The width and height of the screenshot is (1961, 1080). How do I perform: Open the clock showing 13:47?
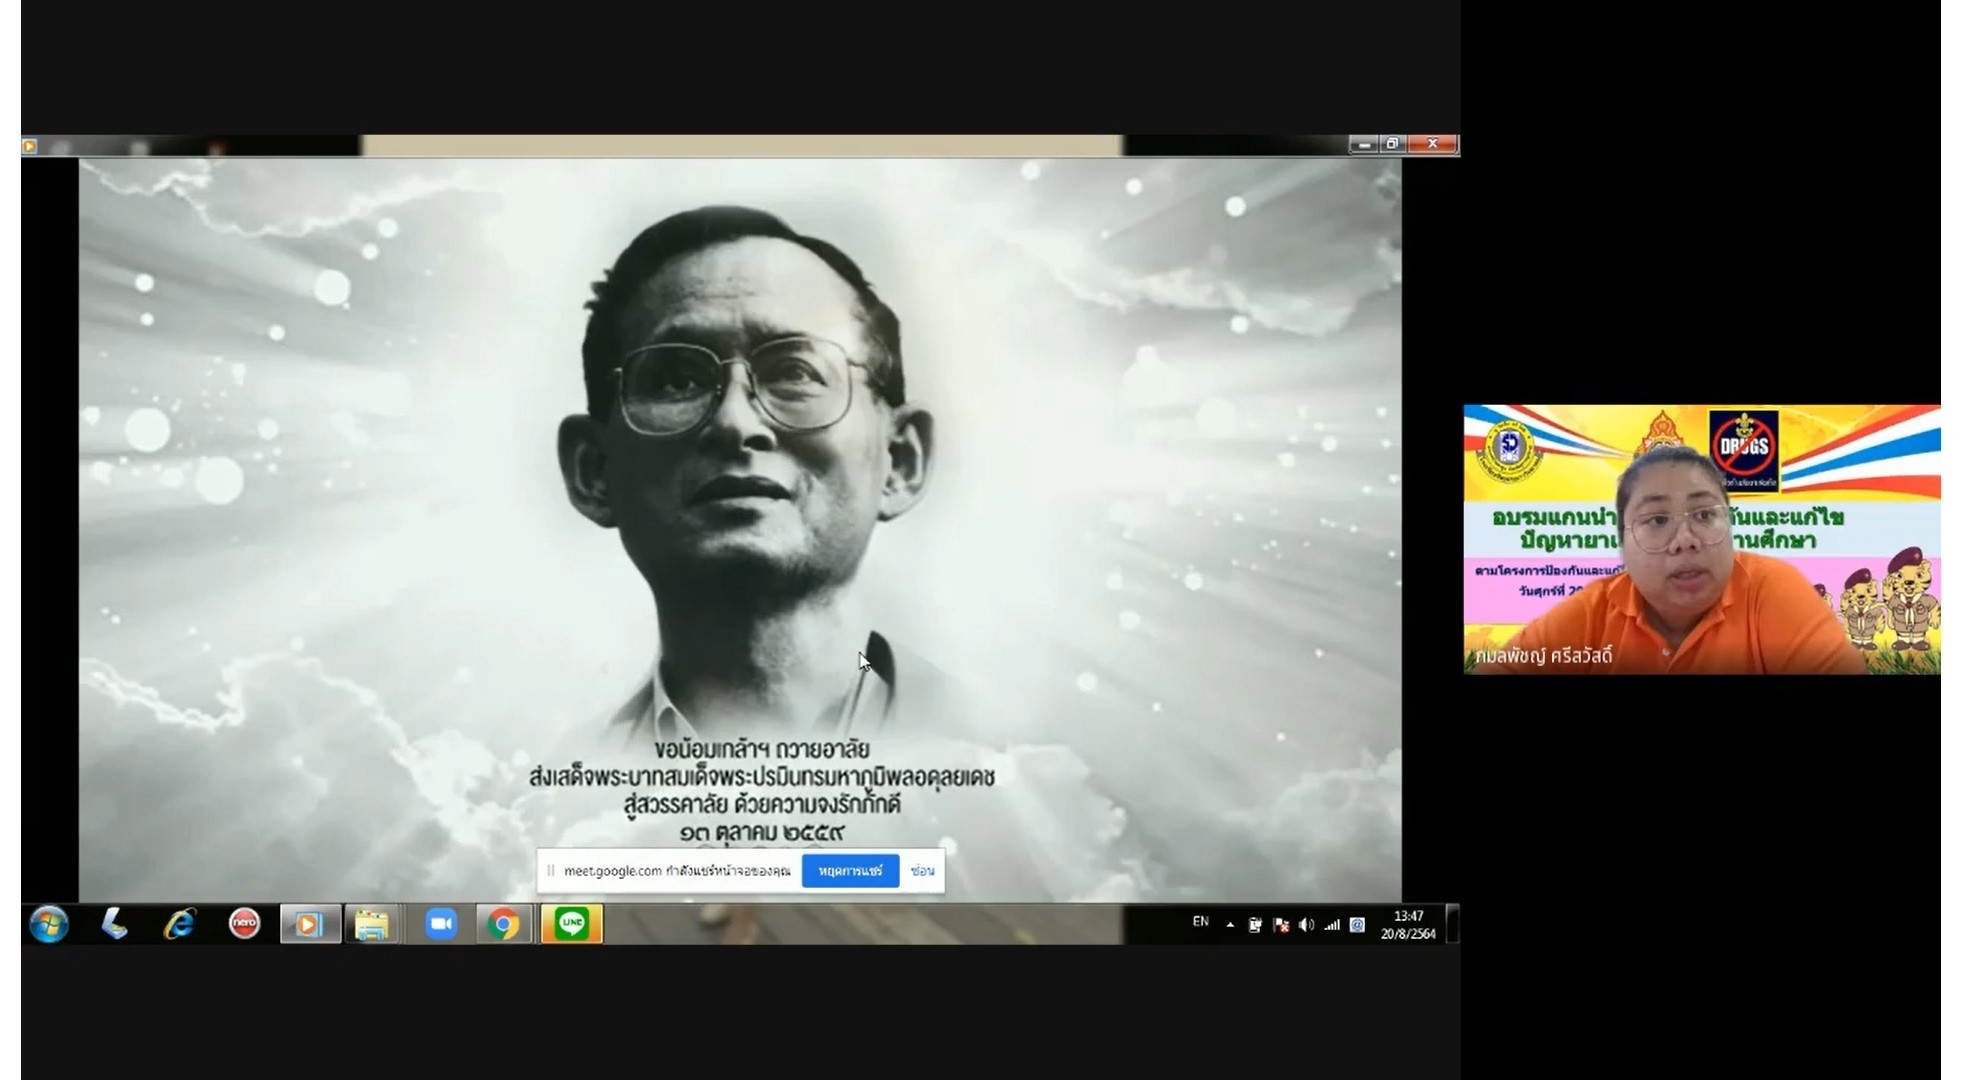pyautogui.click(x=1408, y=924)
